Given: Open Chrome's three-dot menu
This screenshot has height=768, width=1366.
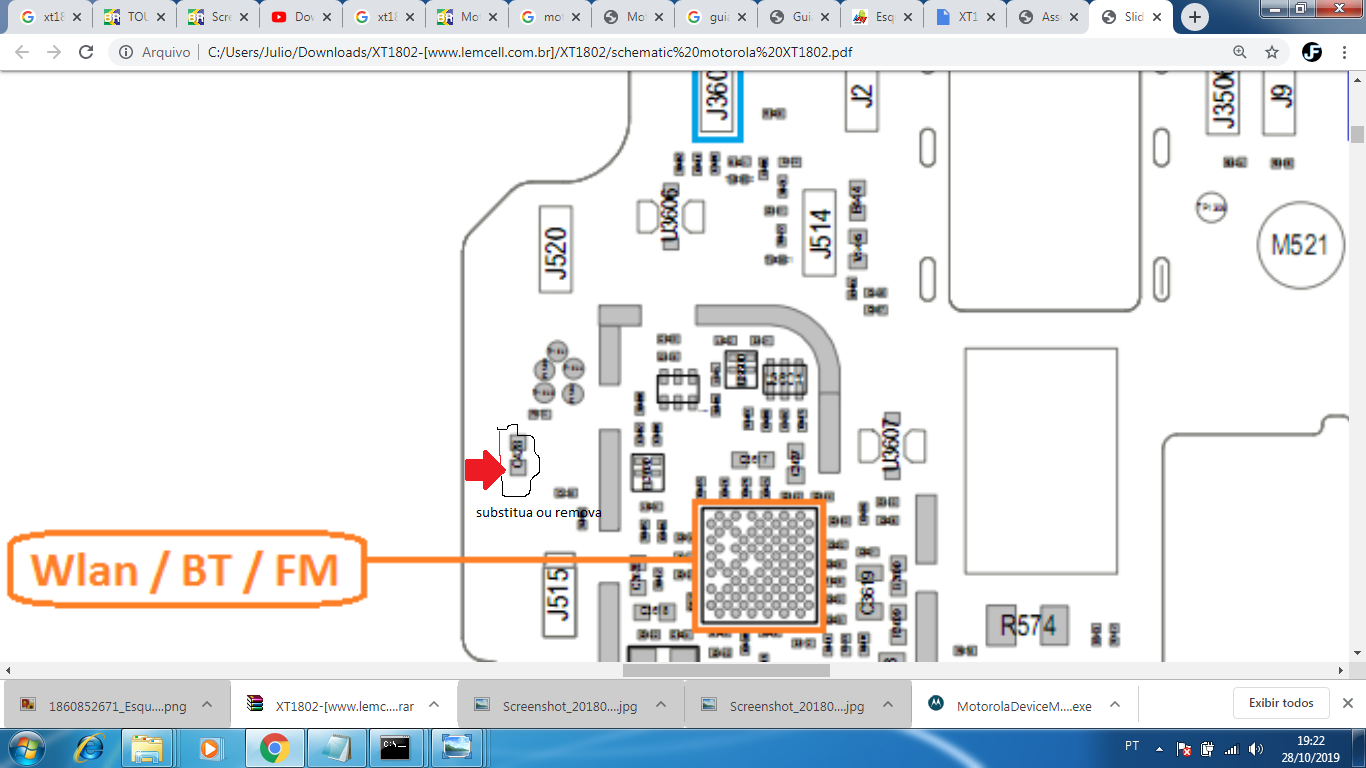Looking at the screenshot, I should click(x=1343, y=52).
